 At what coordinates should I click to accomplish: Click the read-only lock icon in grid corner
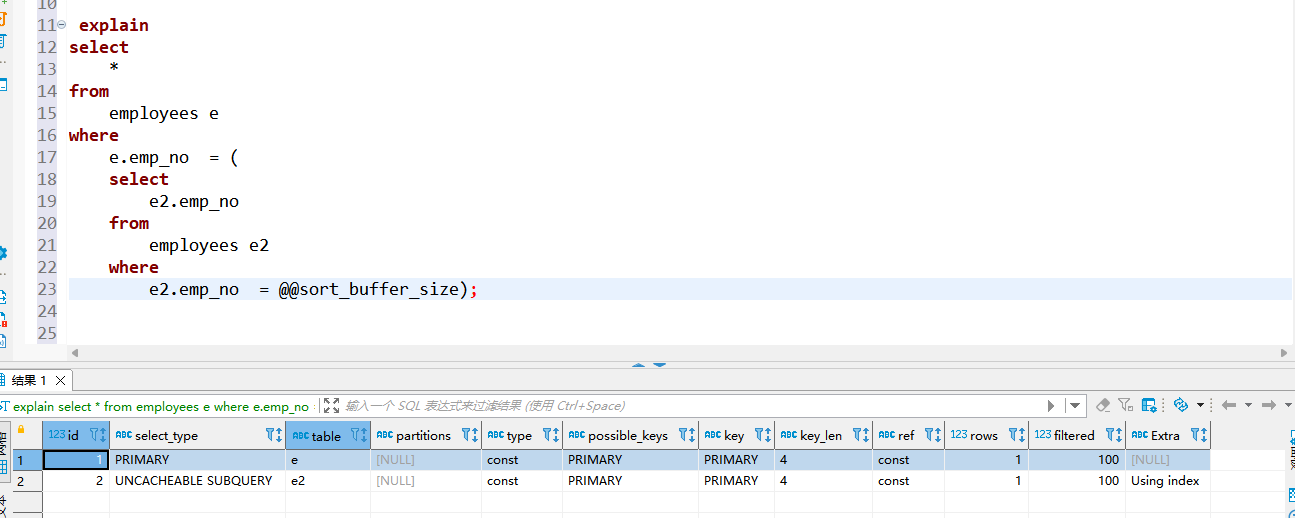tap(21, 430)
